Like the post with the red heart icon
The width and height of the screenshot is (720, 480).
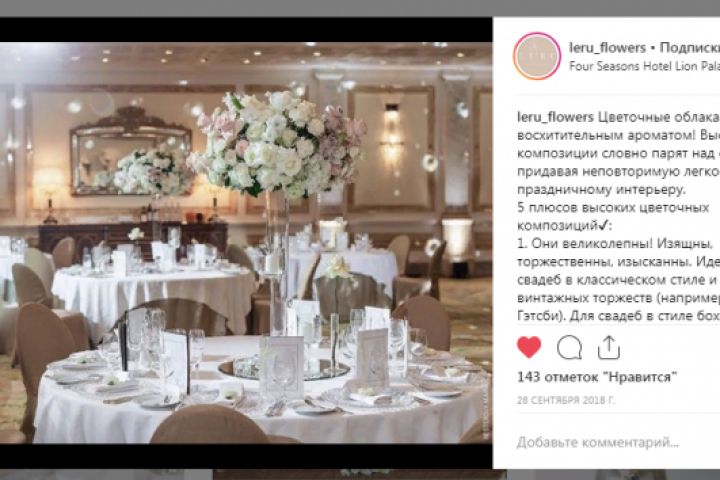point(529,347)
